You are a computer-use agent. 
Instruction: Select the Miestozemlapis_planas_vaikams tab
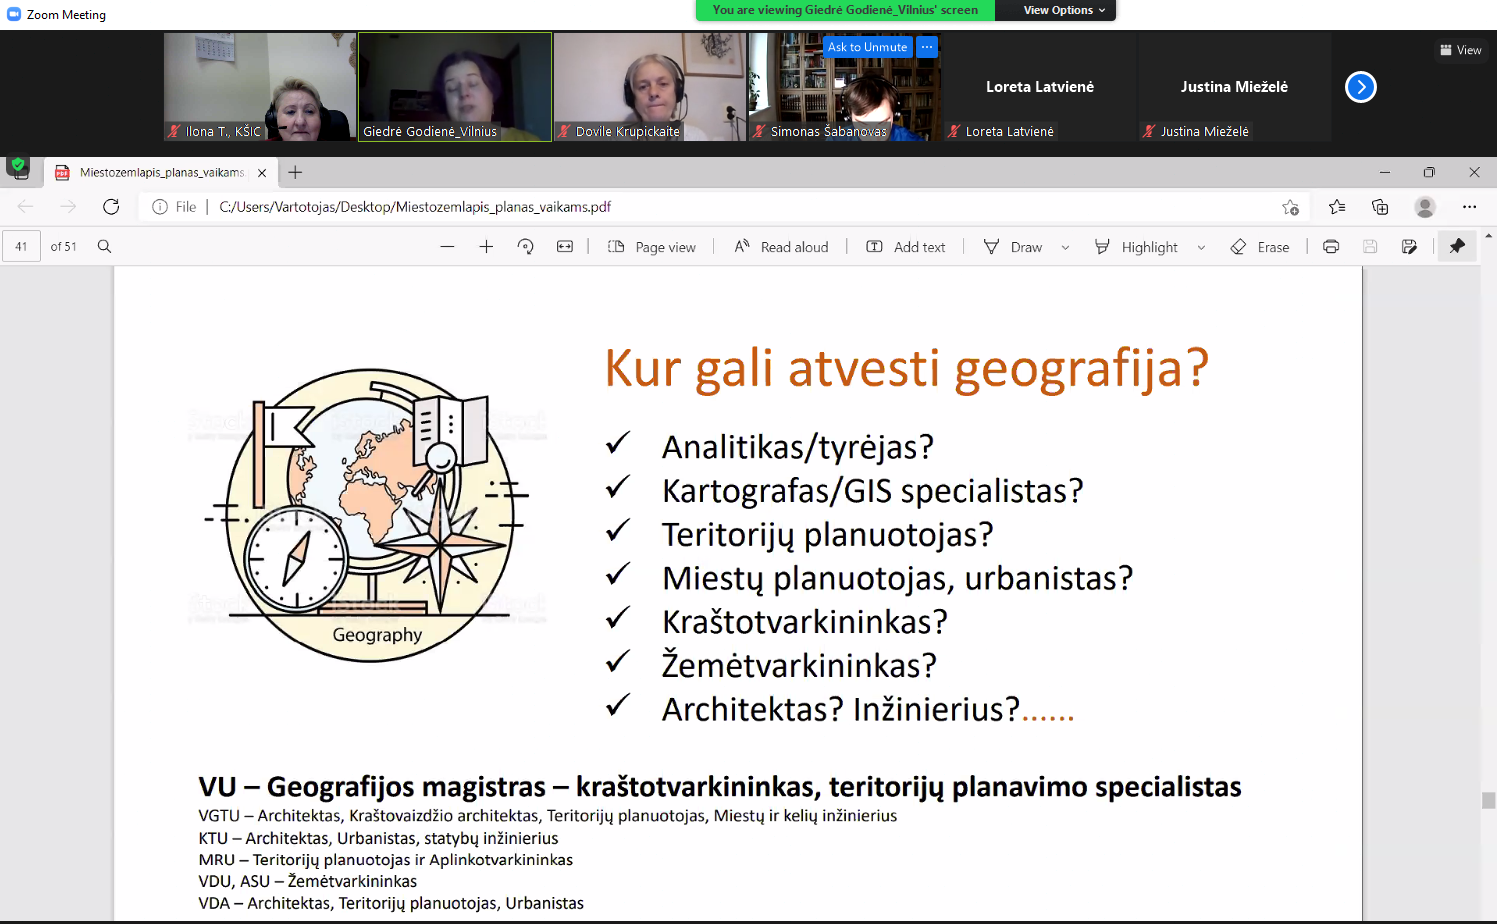click(160, 173)
